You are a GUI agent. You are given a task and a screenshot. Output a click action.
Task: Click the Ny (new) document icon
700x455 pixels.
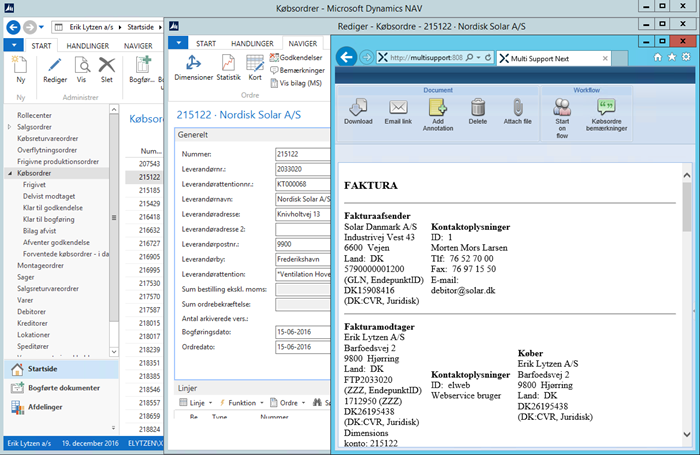point(20,66)
